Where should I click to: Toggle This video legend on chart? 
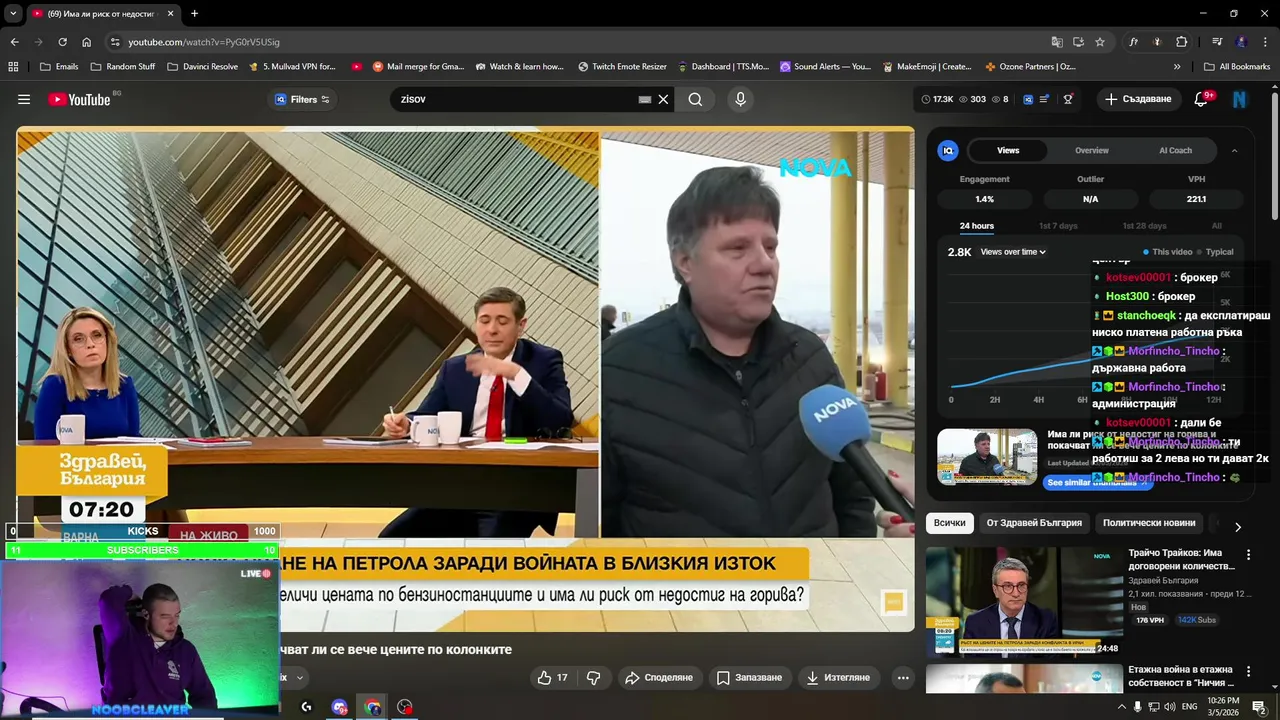1168,252
